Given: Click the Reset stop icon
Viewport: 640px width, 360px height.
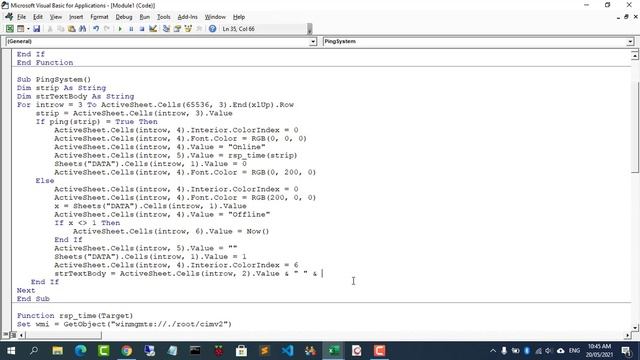Looking at the screenshot, I should (142, 29).
